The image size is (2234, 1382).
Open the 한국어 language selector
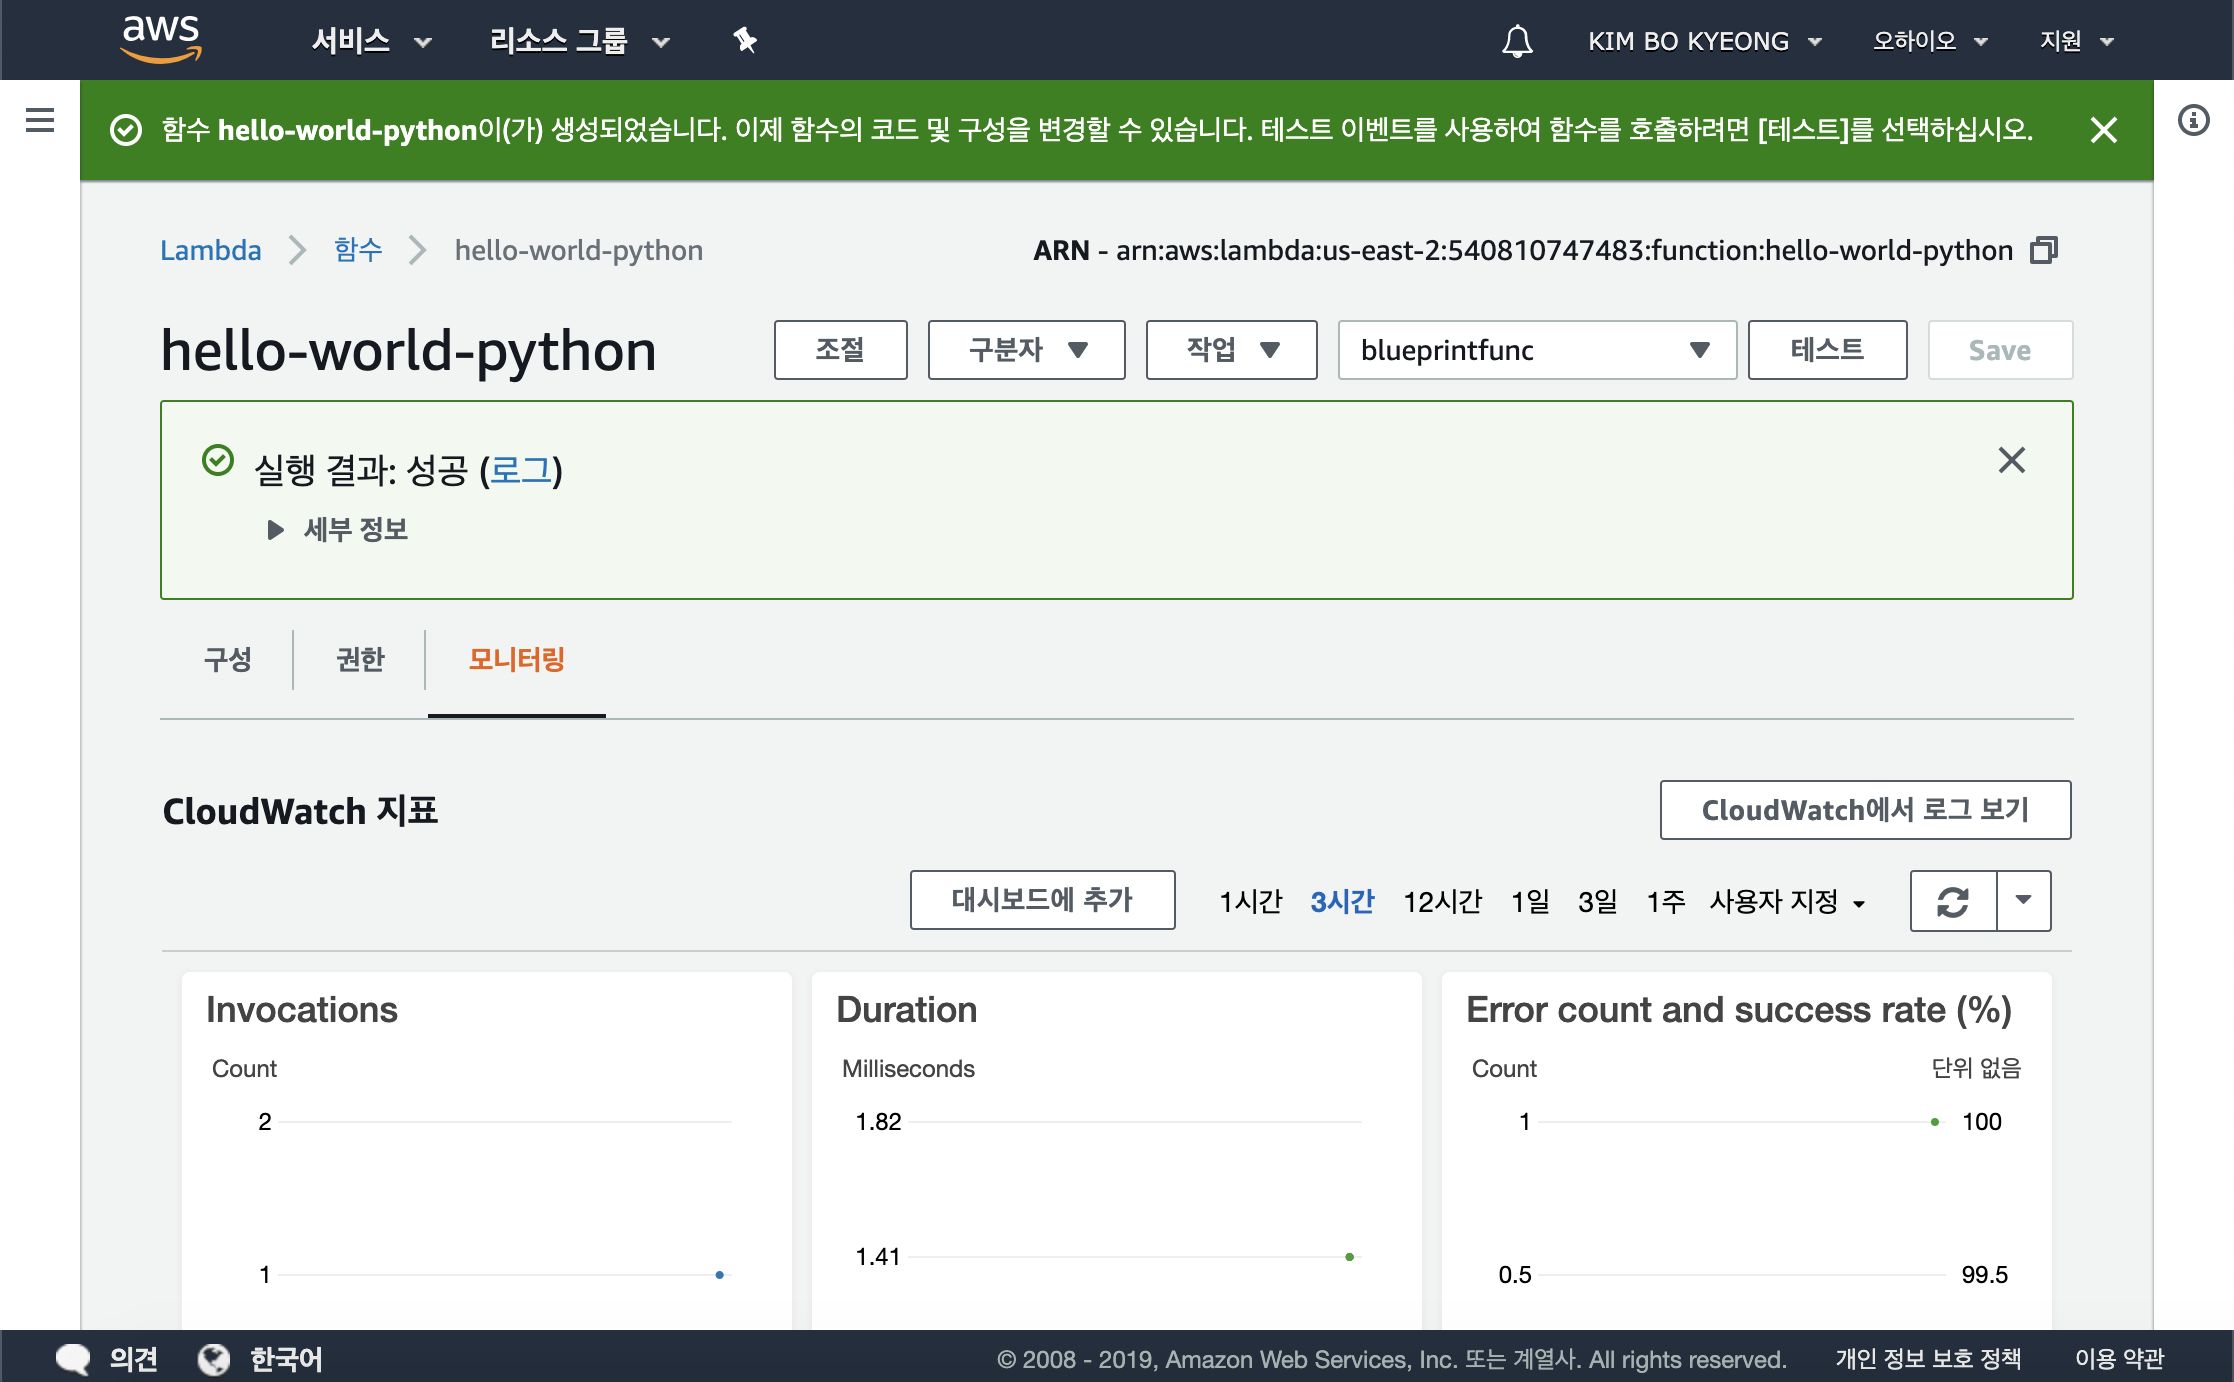[286, 1359]
